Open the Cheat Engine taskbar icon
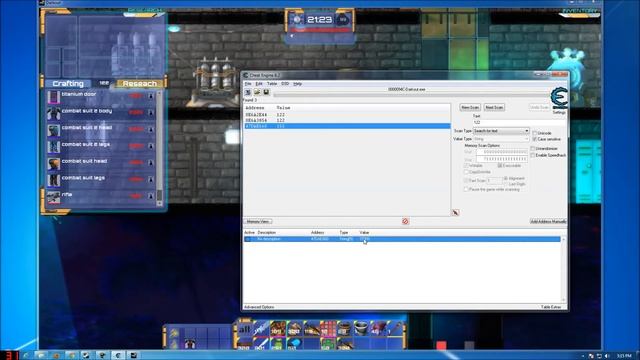Screen dimensions: 640x360 click(x=118, y=356)
